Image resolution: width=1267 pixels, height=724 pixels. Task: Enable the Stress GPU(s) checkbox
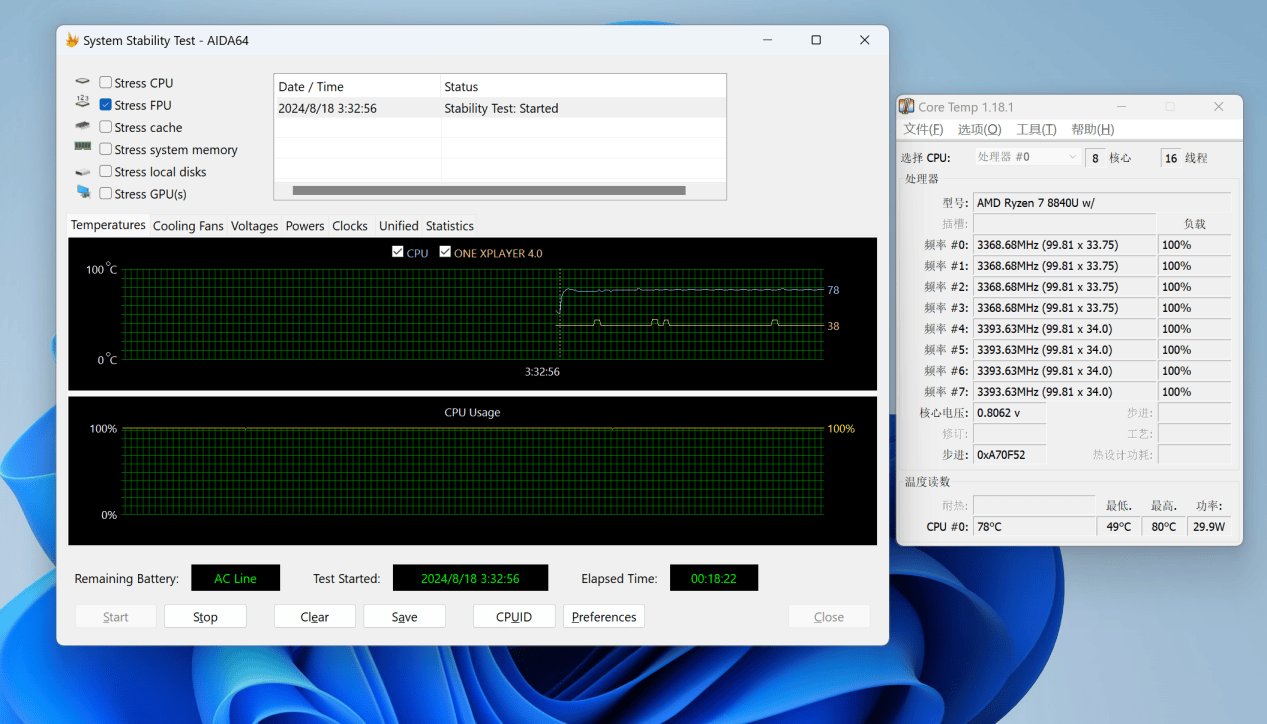(105, 193)
